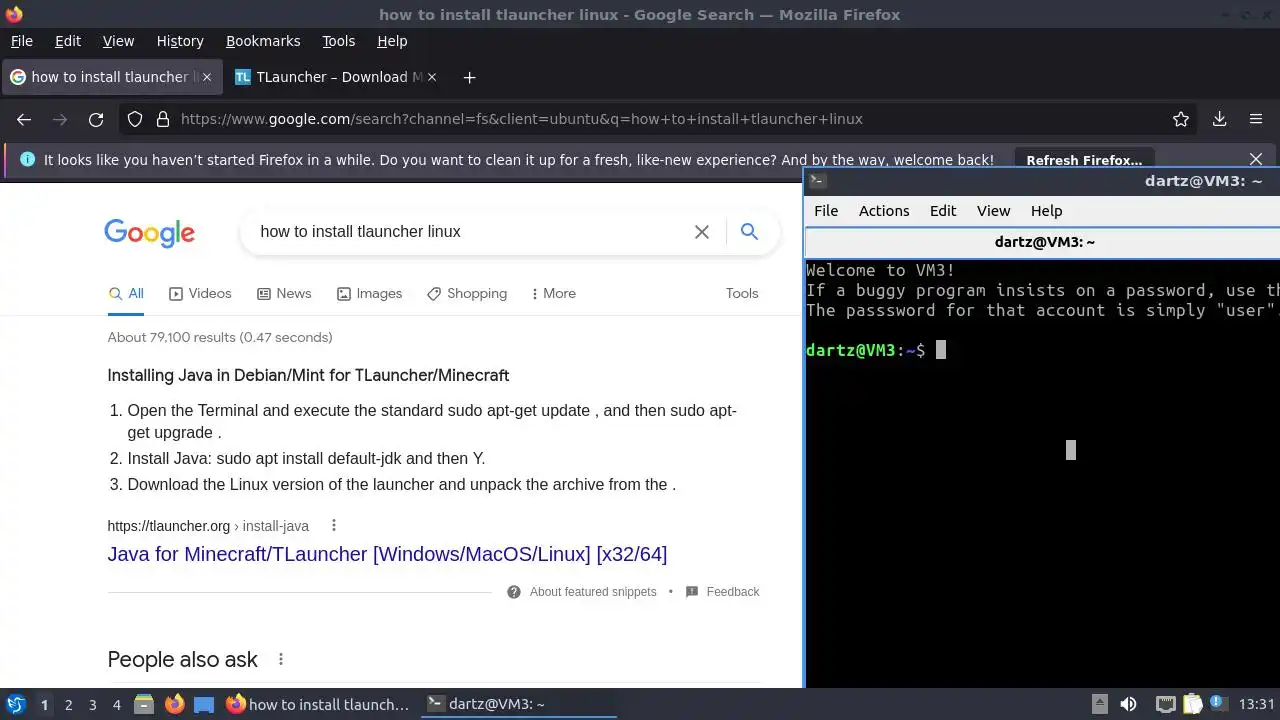
Task: Open People also ask options dots
Action: point(281,660)
